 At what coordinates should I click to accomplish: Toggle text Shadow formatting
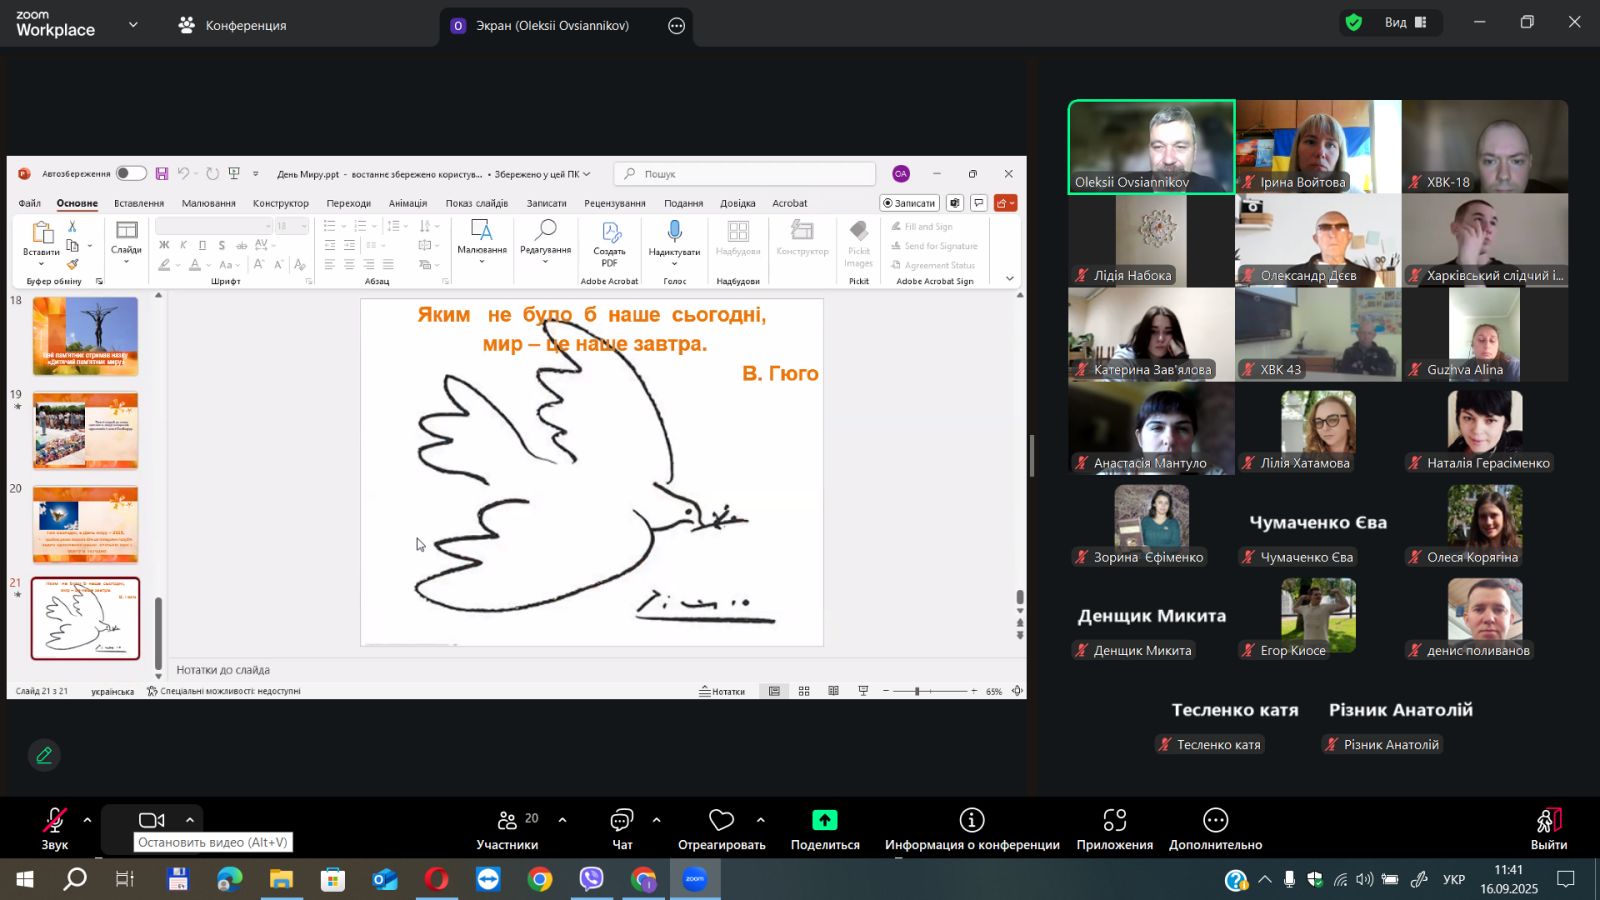coord(221,245)
